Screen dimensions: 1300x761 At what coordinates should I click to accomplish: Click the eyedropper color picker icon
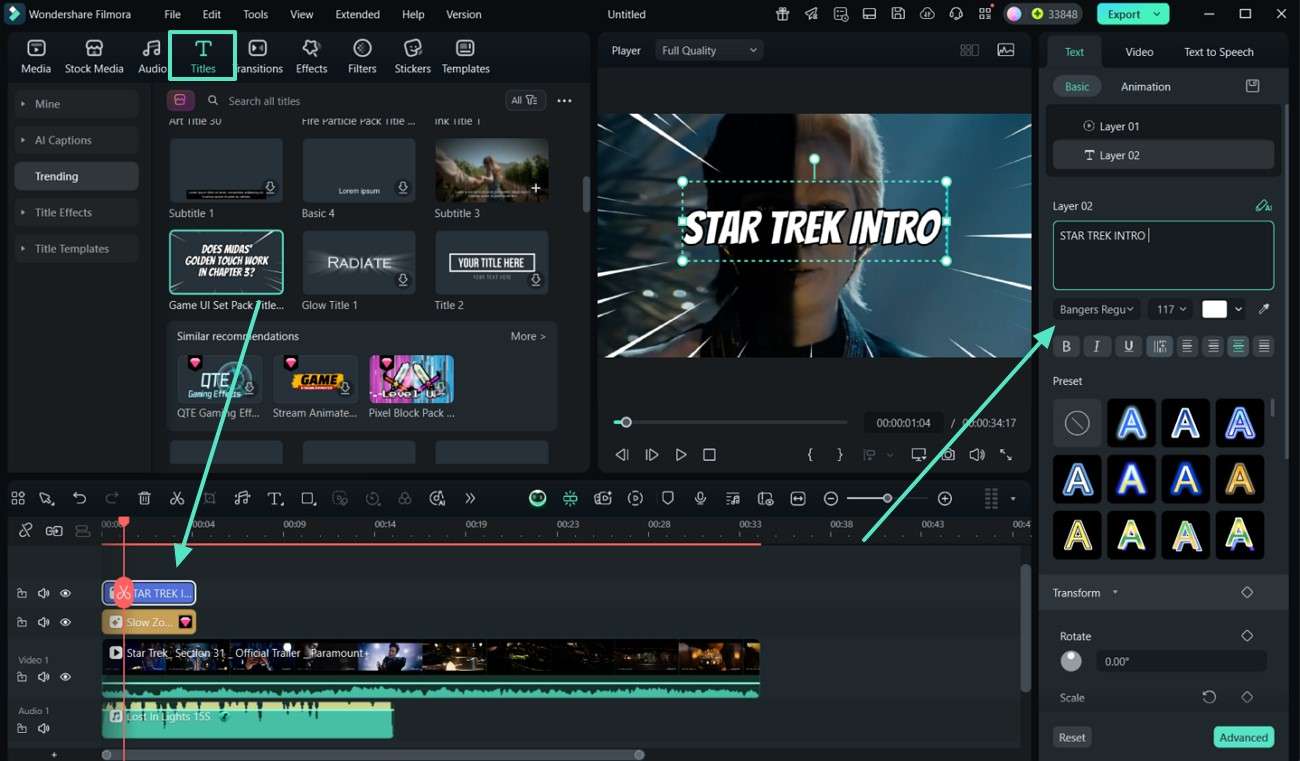[1264, 309]
